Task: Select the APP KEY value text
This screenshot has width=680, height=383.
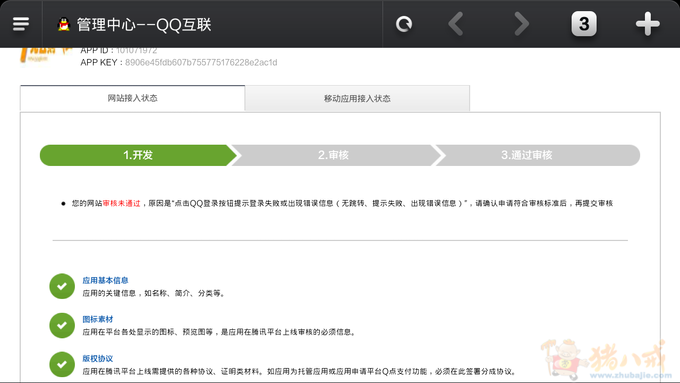Action: point(201,62)
